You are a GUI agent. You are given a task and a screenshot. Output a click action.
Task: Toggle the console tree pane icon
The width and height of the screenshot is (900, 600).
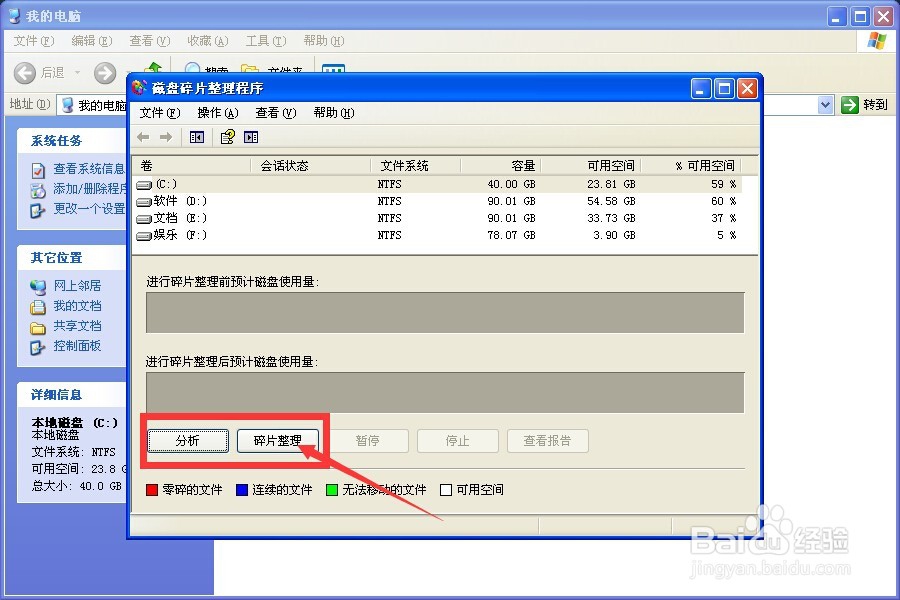(196, 137)
